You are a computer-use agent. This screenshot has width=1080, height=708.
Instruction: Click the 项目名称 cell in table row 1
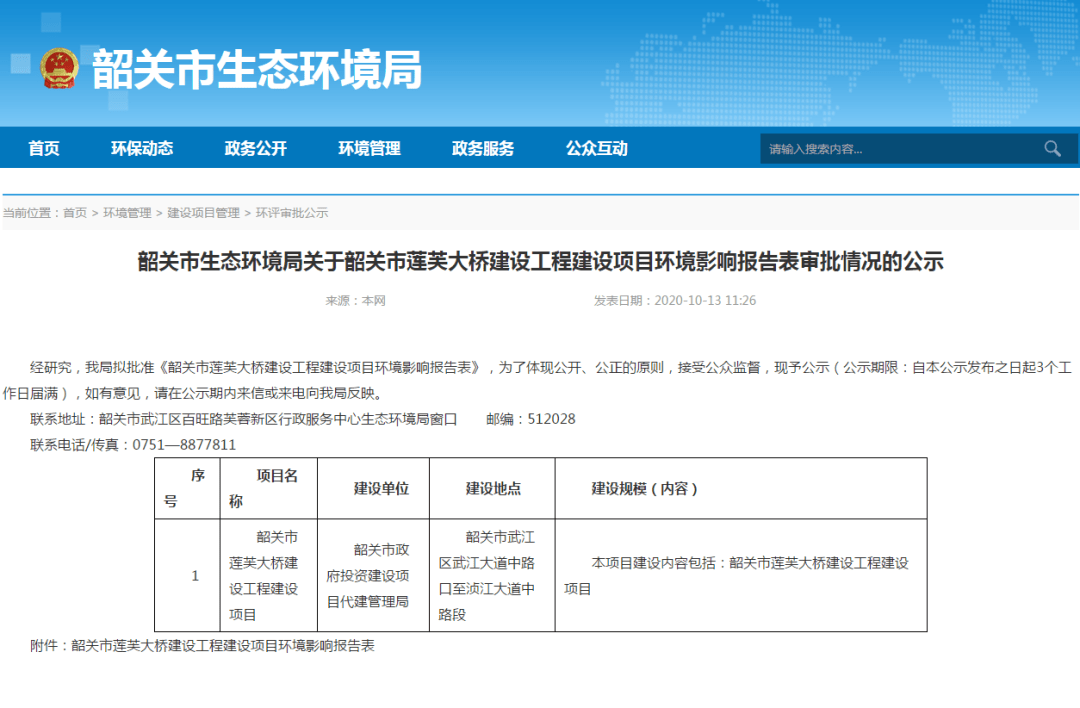(x=269, y=575)
